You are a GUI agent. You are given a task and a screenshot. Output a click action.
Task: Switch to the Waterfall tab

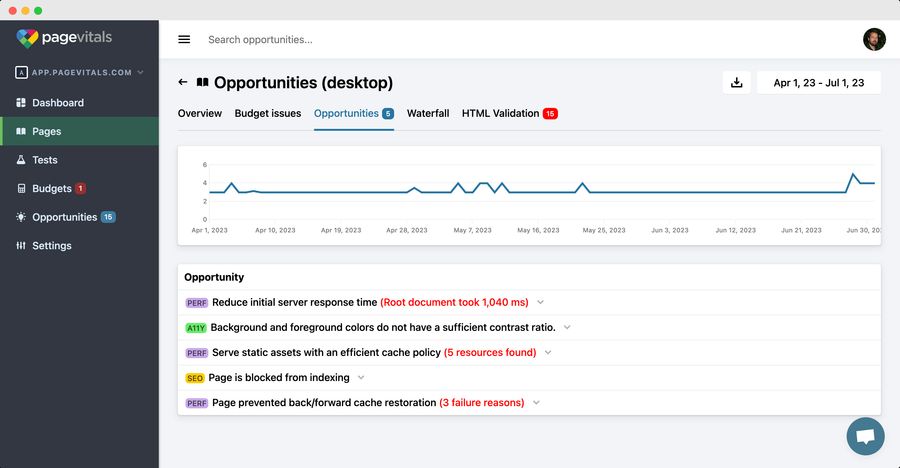[x=428, y=113]
